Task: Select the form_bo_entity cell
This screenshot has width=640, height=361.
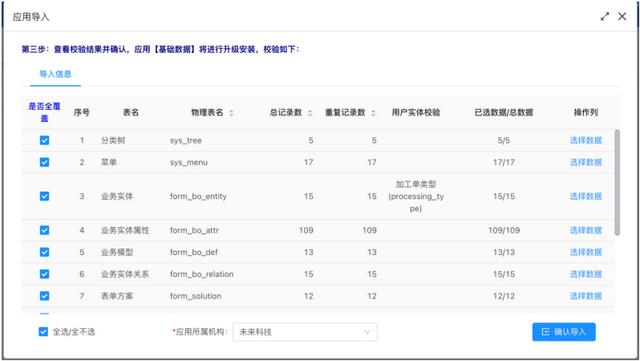Action: [x=198, y=196]
